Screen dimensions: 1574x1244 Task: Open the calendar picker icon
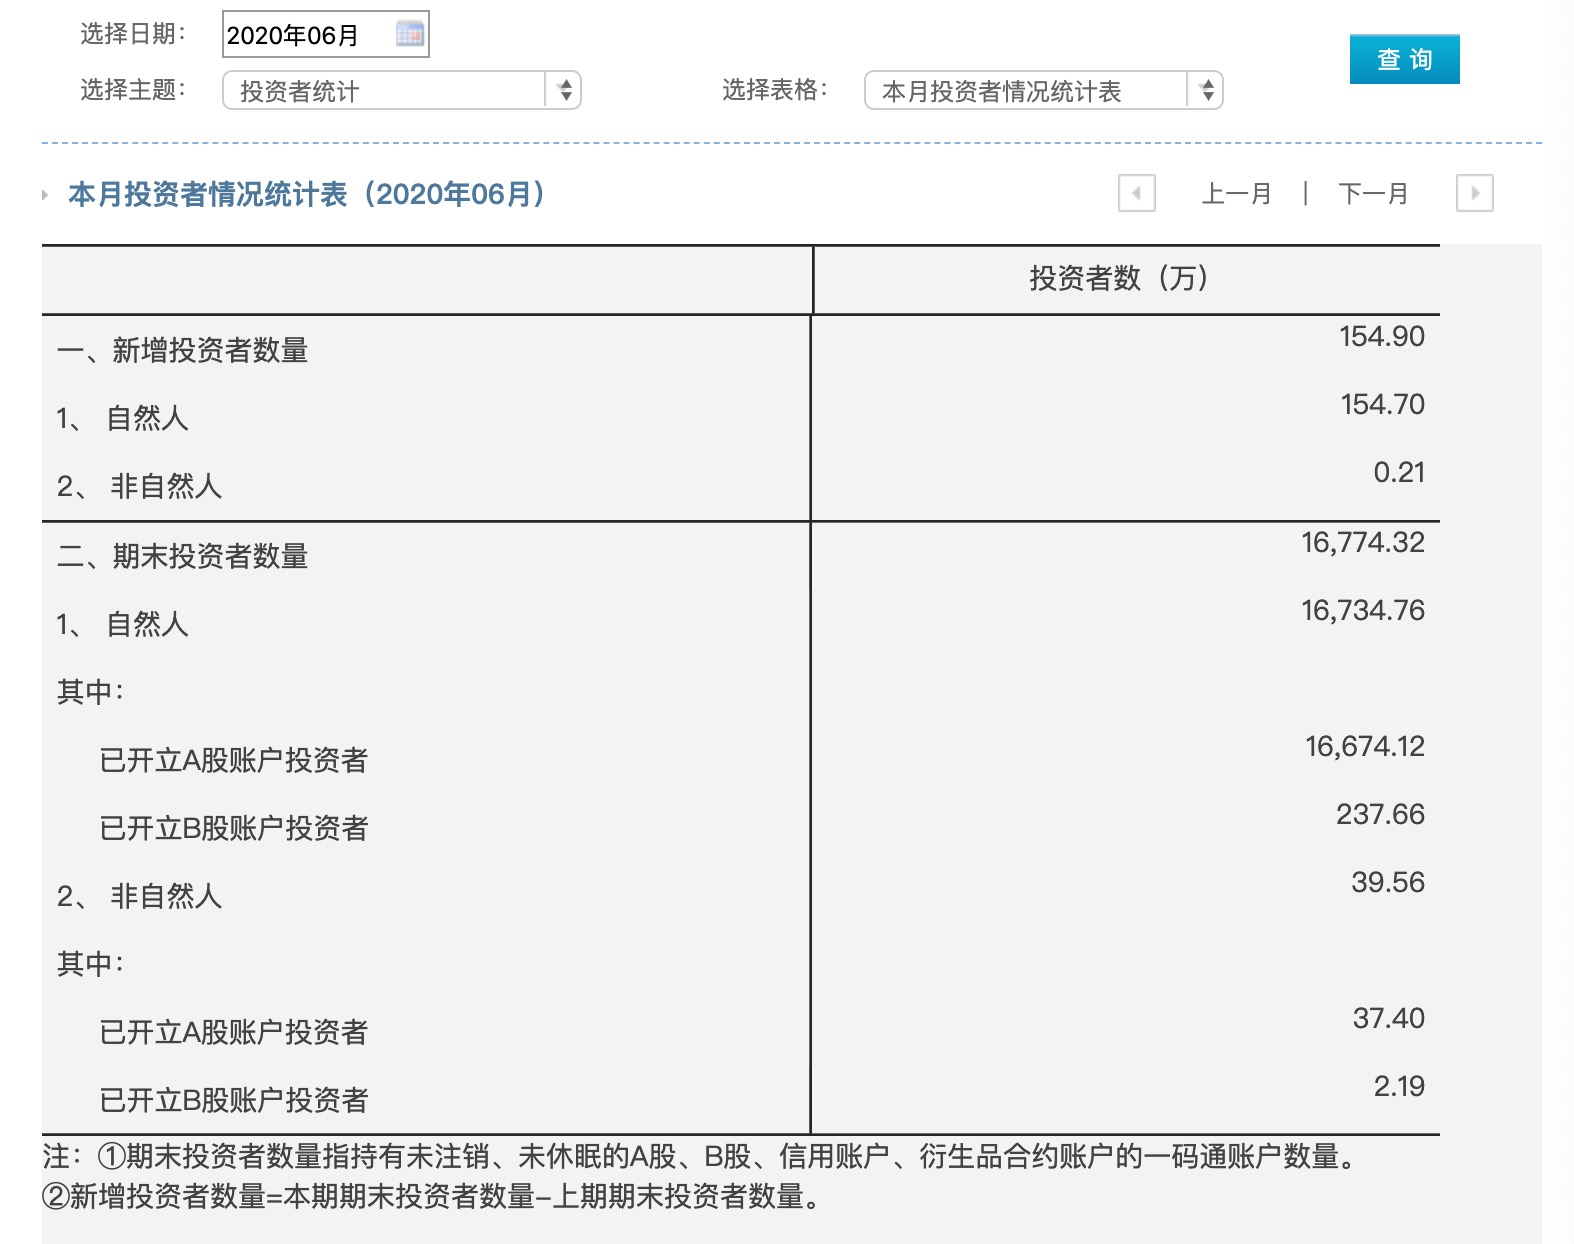coord(410,35)
